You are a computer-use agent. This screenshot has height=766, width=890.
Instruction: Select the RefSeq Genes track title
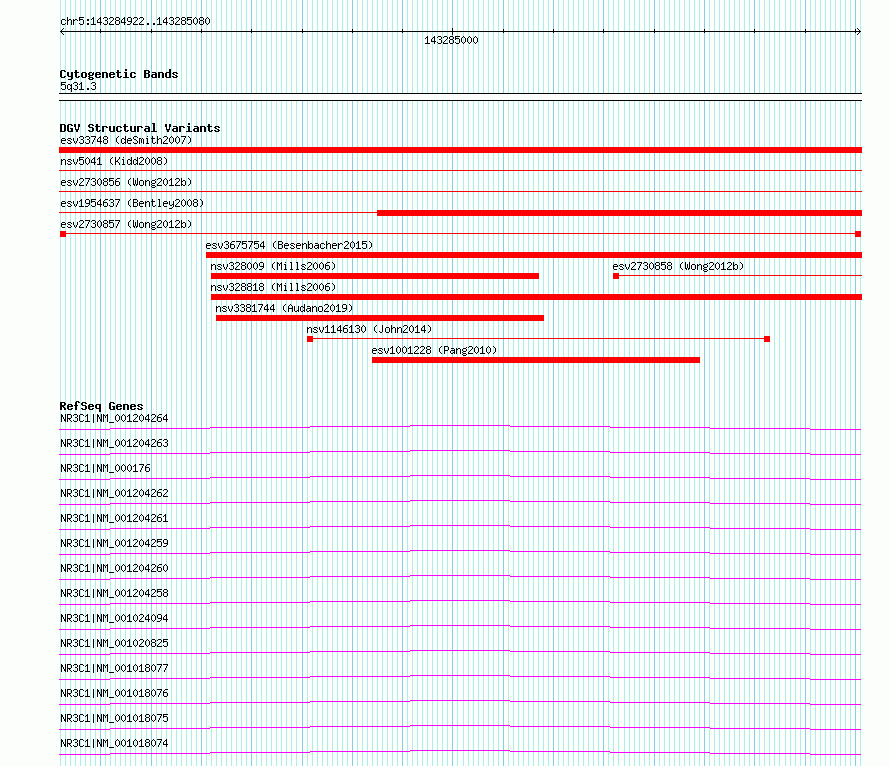[x=102, y=406]
